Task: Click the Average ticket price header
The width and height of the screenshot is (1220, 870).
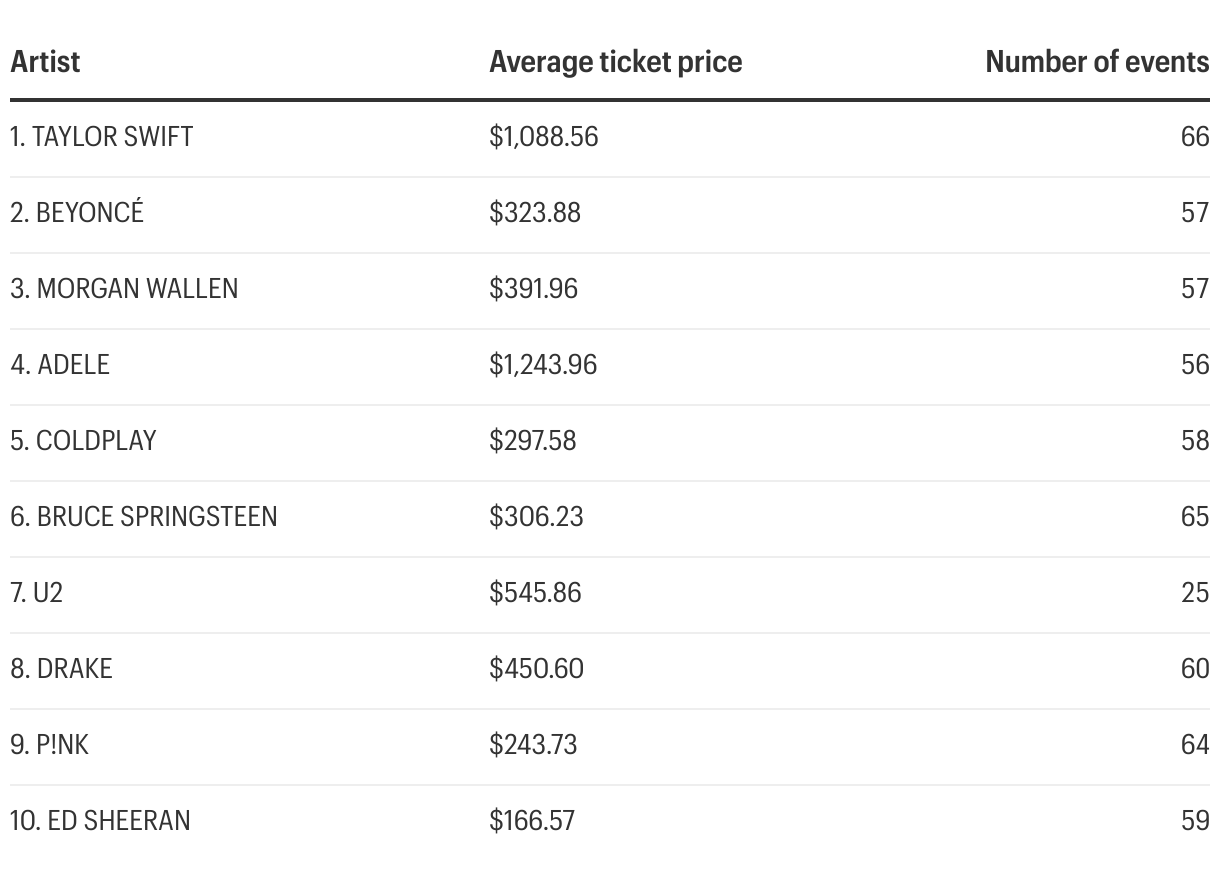Action: click(x=616, y=62)
